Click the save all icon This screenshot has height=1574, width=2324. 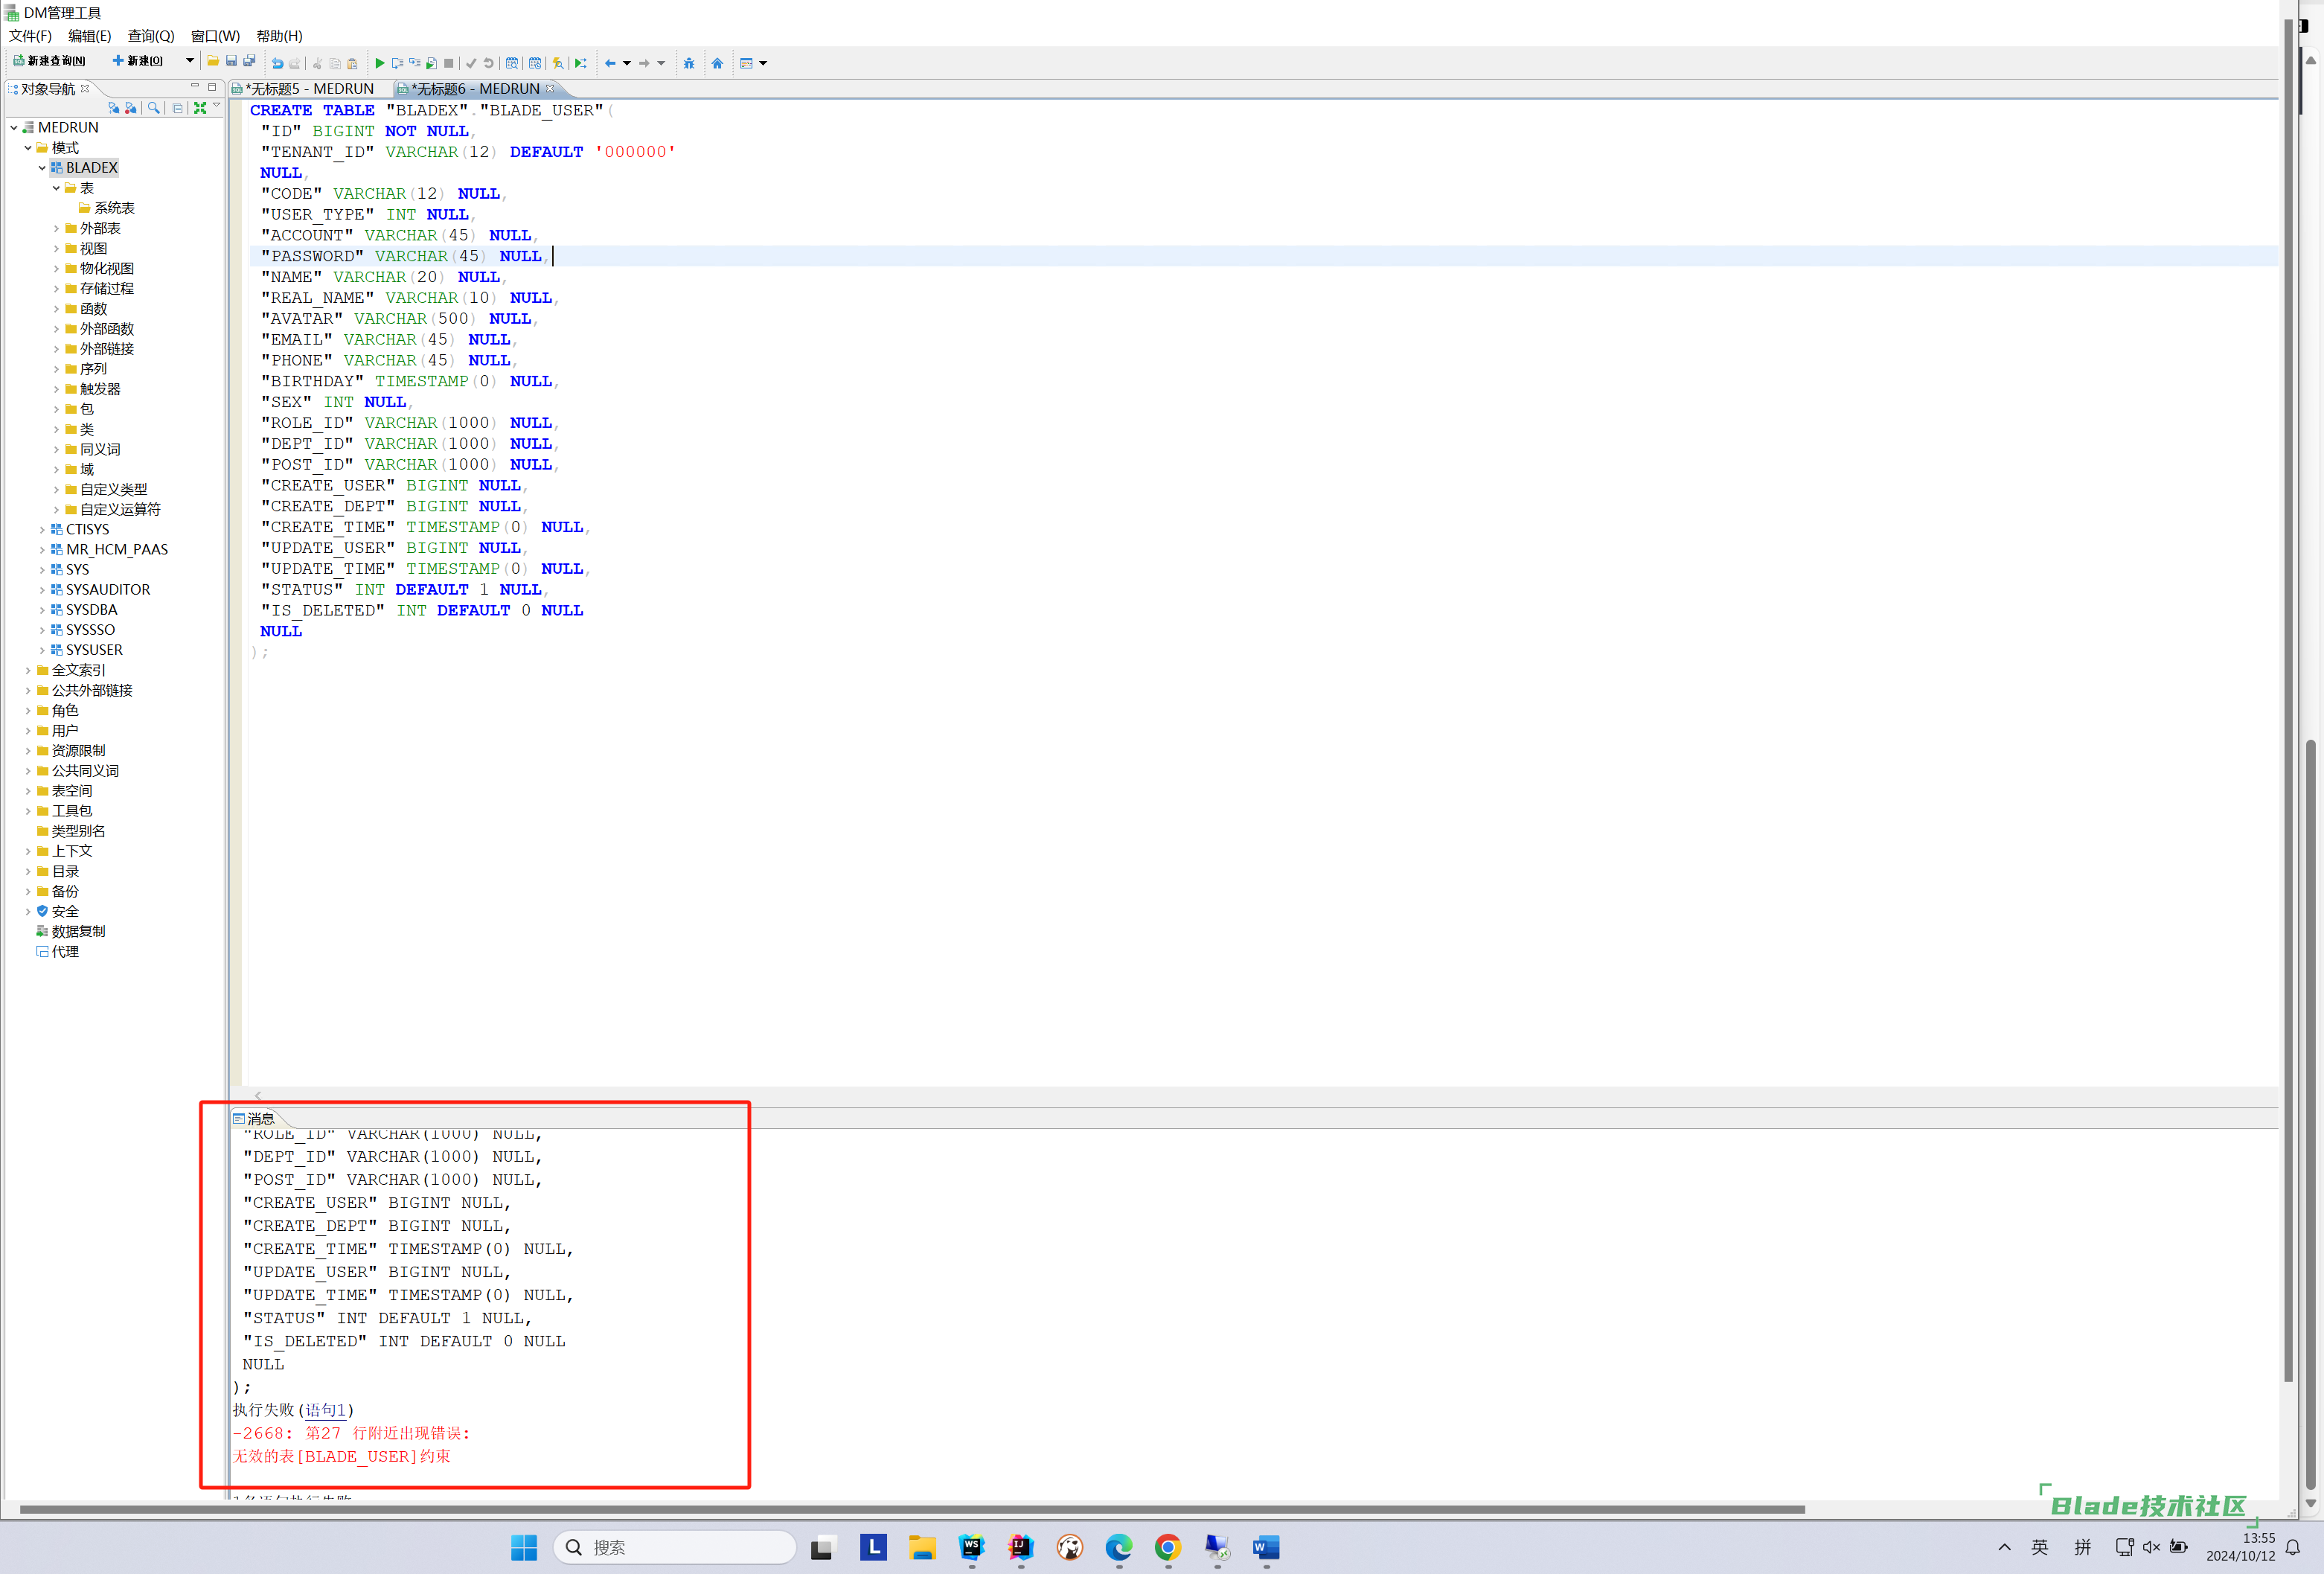[249, 62]
